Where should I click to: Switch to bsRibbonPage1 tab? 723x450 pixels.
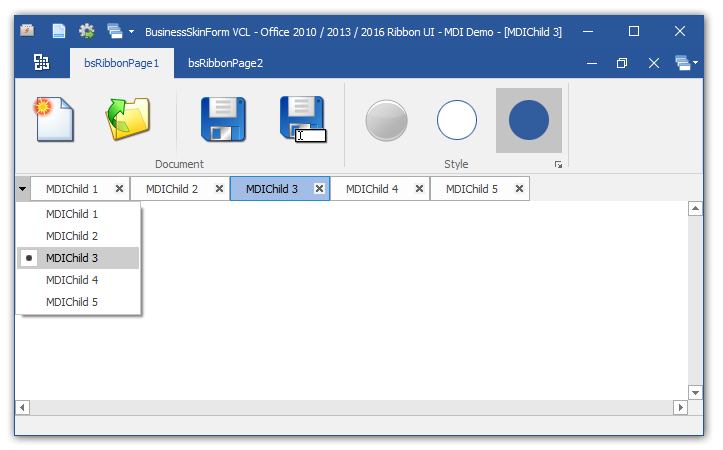point(122,63)
